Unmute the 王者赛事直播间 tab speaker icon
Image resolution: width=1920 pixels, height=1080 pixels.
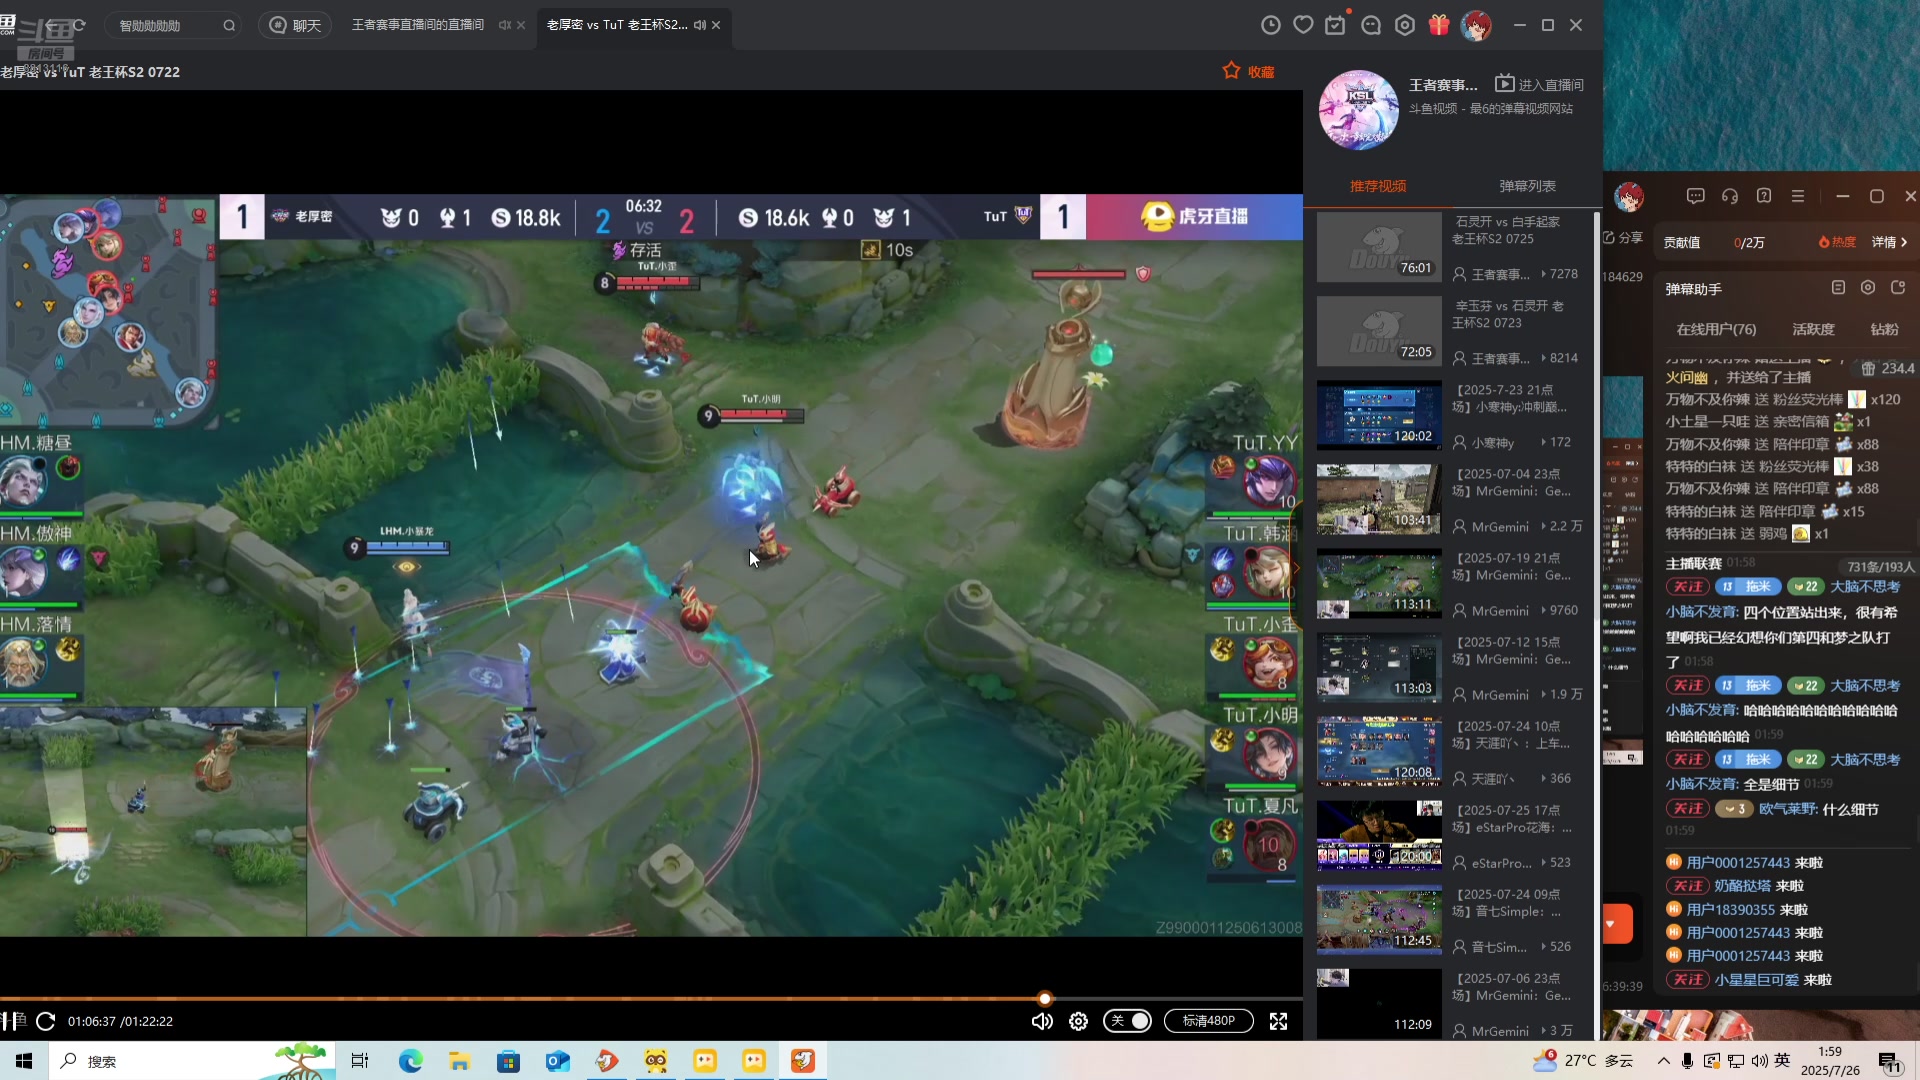point(505,25)
